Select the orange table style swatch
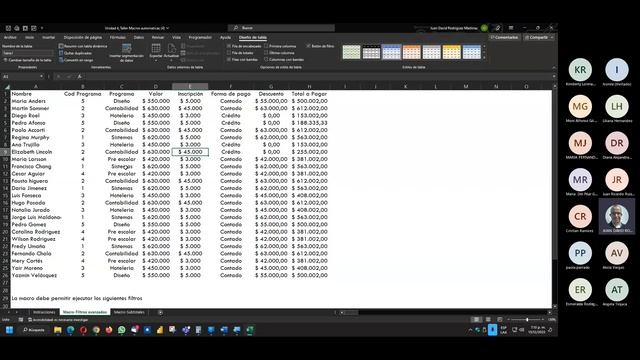Viewport: 640px width, 360px height. (x=411, y=52)
